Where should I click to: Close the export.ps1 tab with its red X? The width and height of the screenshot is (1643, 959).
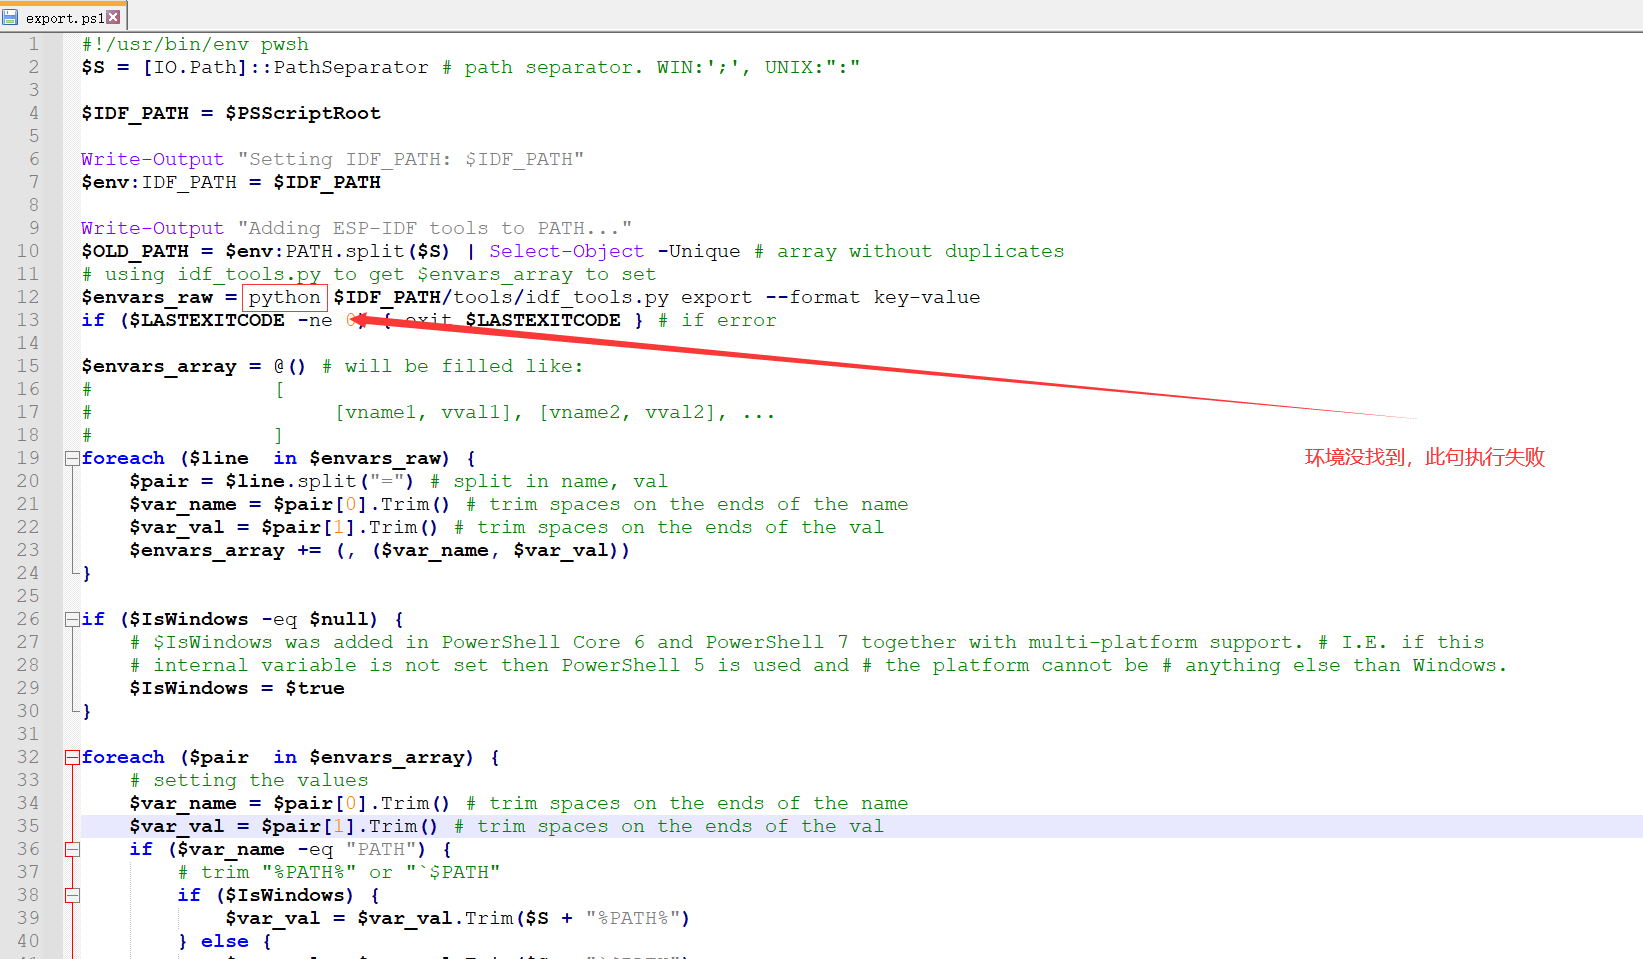tap(113, 17)
